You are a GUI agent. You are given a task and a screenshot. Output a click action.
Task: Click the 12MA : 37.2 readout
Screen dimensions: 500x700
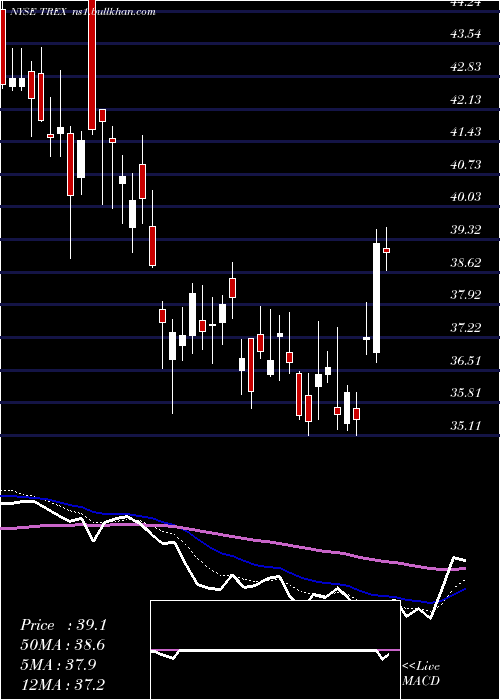[x=63, y=684]
